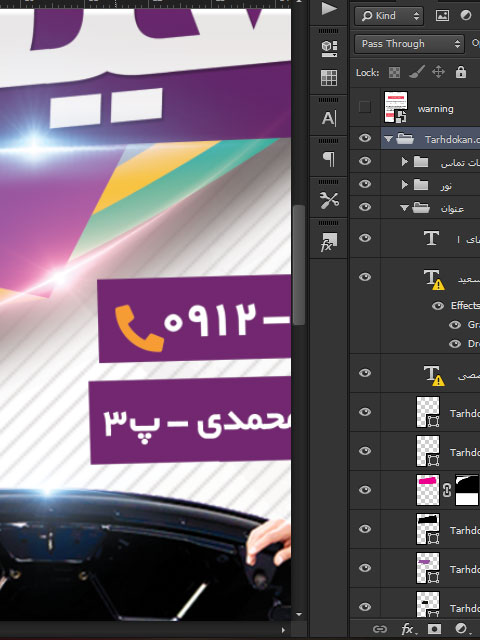The image size is (480, 640).
Task: Select the 'Tarhdokan' group name
Action: pos(452,140)
